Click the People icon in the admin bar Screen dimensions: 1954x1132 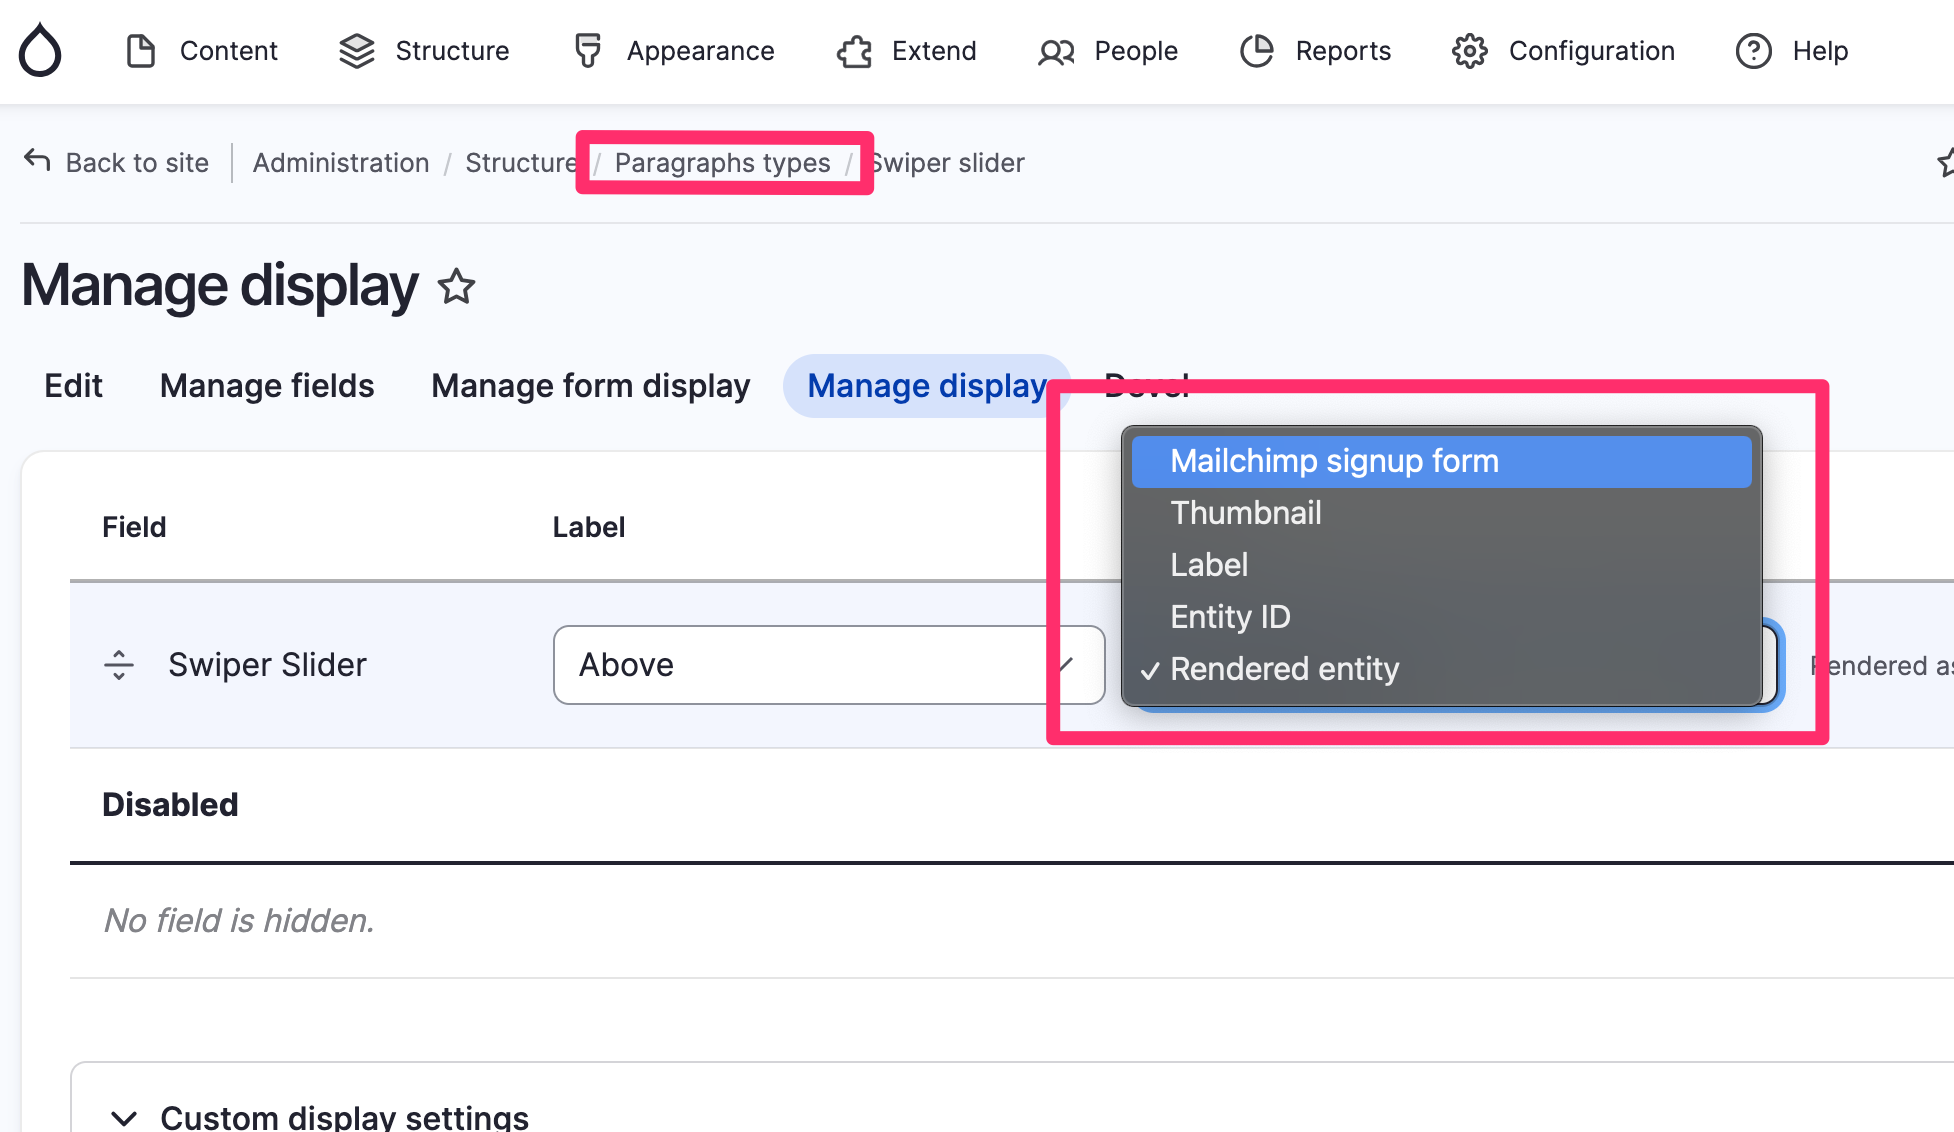(1055, 51)
